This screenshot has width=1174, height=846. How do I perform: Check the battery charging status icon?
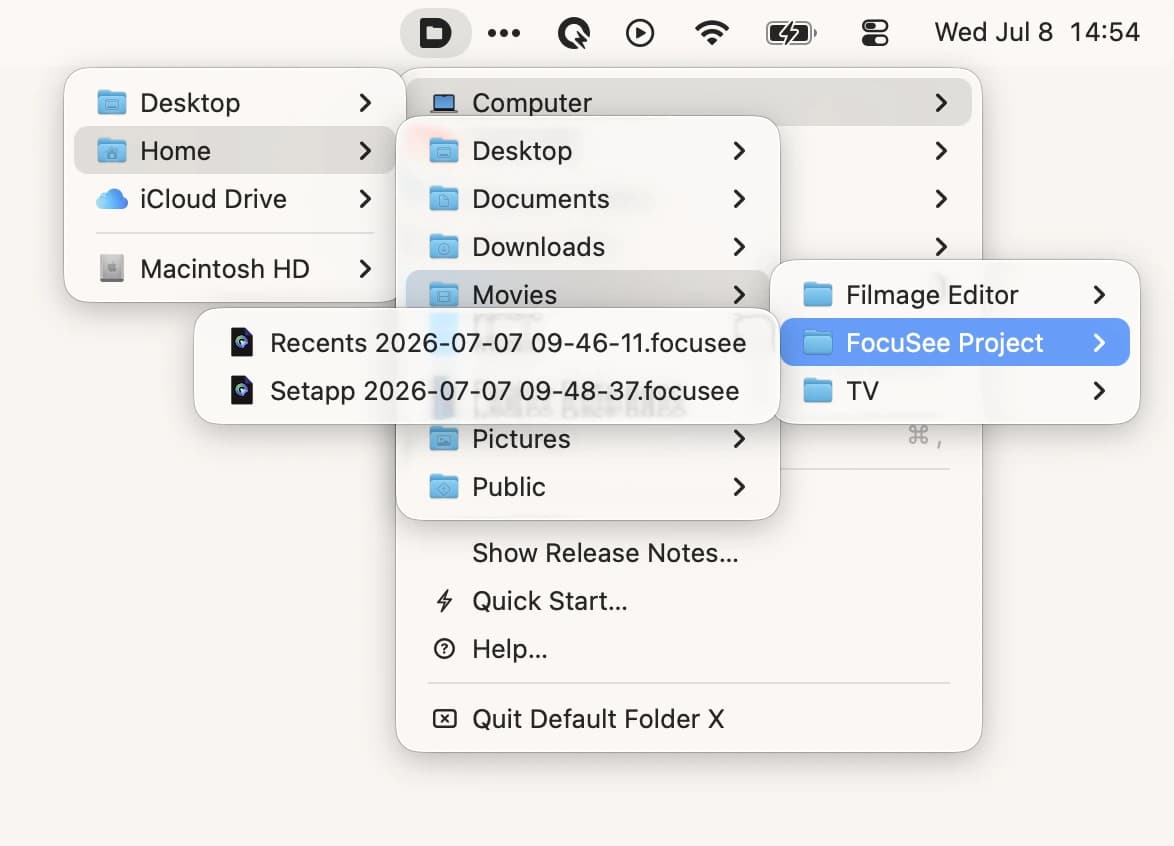coord(791,33)
